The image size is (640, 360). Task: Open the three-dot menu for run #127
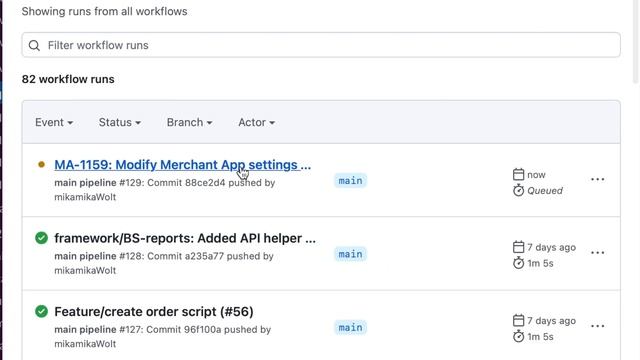coord(598,326)
